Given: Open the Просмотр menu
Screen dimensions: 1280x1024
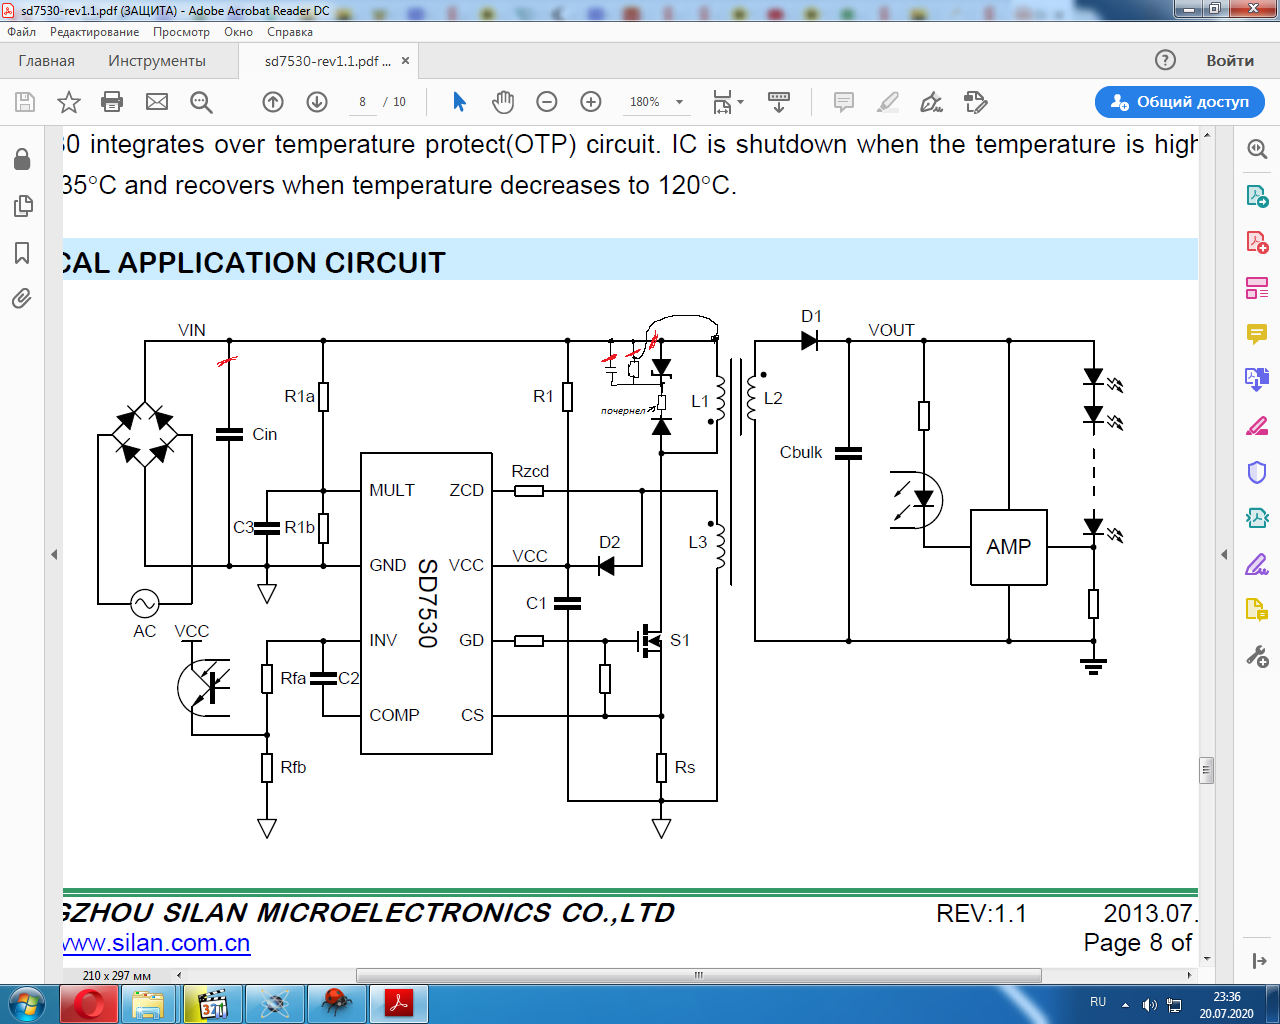Looking at the screenshot, I should point(181,32).
